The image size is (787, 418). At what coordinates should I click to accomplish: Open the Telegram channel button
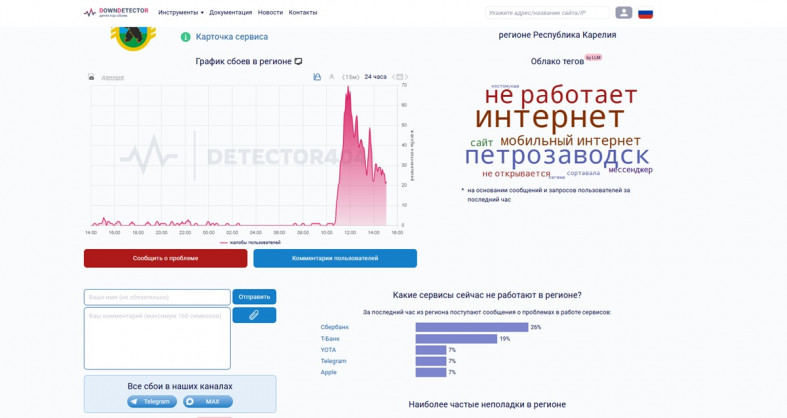[x=152, y=401]
